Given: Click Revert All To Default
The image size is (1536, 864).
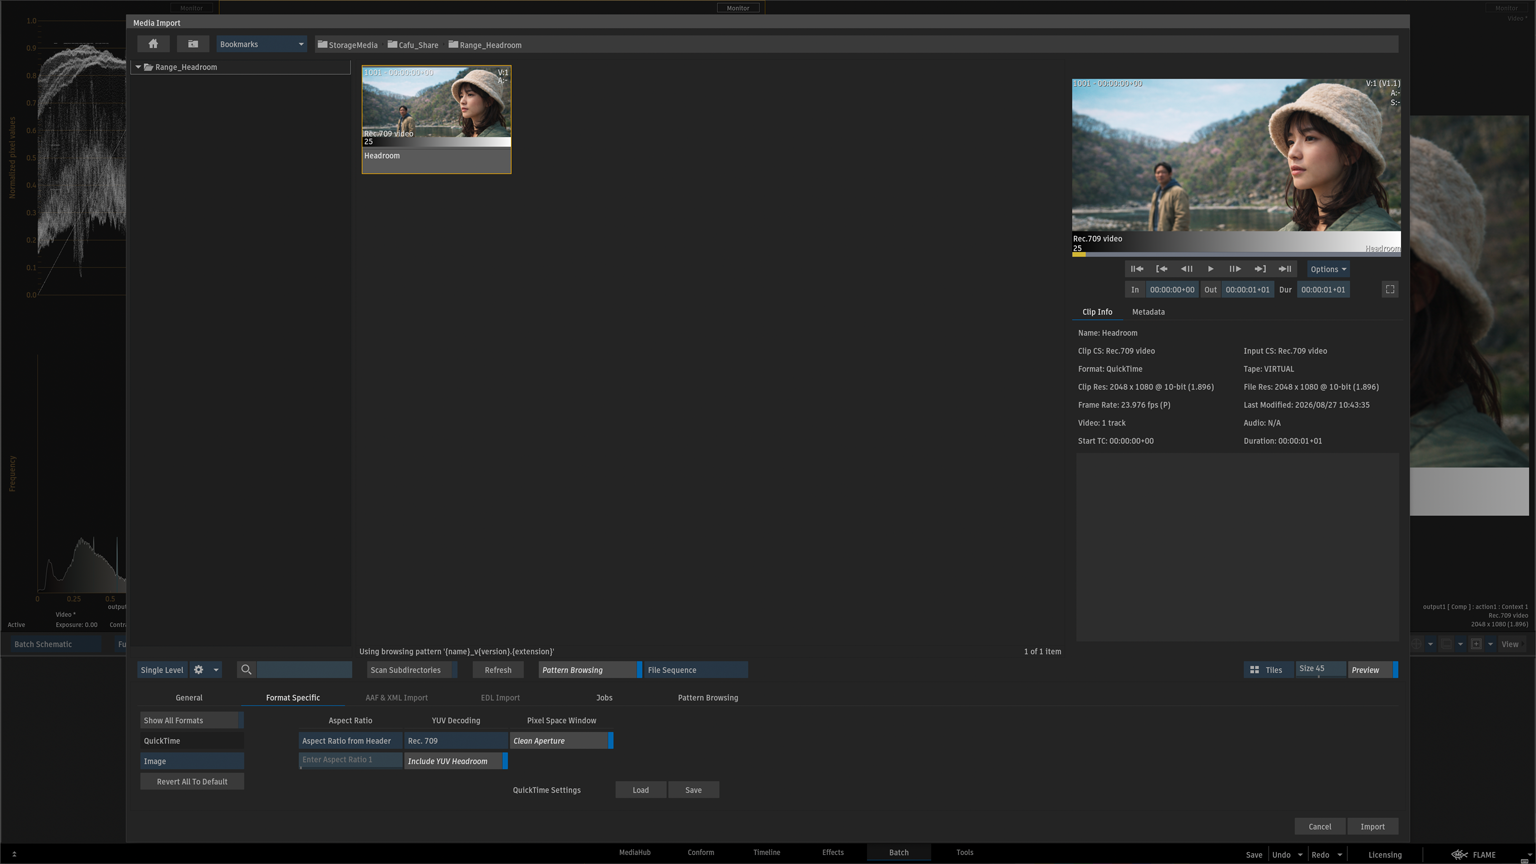Looking at the screenshot, I should coord(192,782).
